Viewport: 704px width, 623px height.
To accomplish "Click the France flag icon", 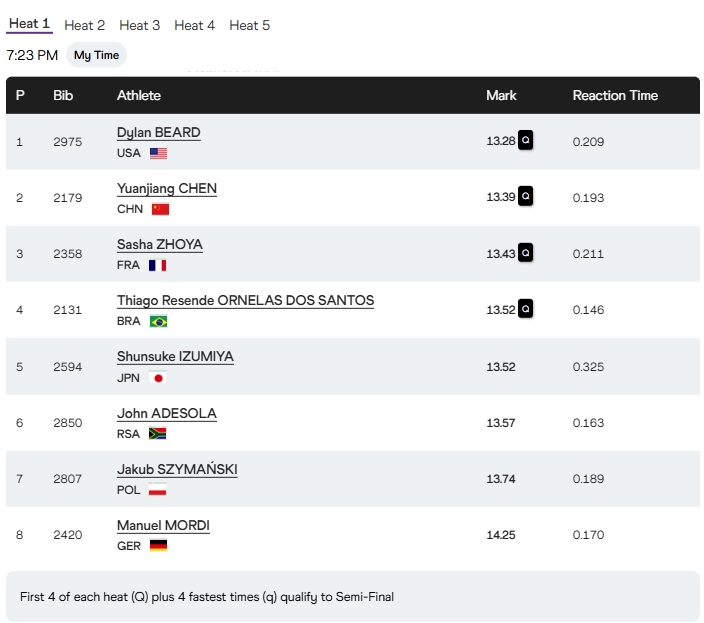I will [157, 265].
